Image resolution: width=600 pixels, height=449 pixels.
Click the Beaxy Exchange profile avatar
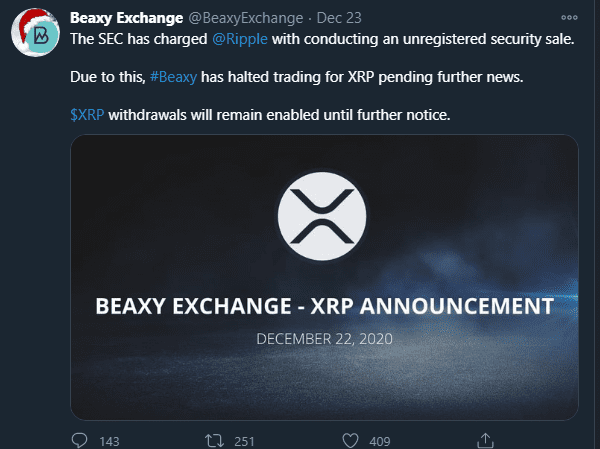(33, 35)
